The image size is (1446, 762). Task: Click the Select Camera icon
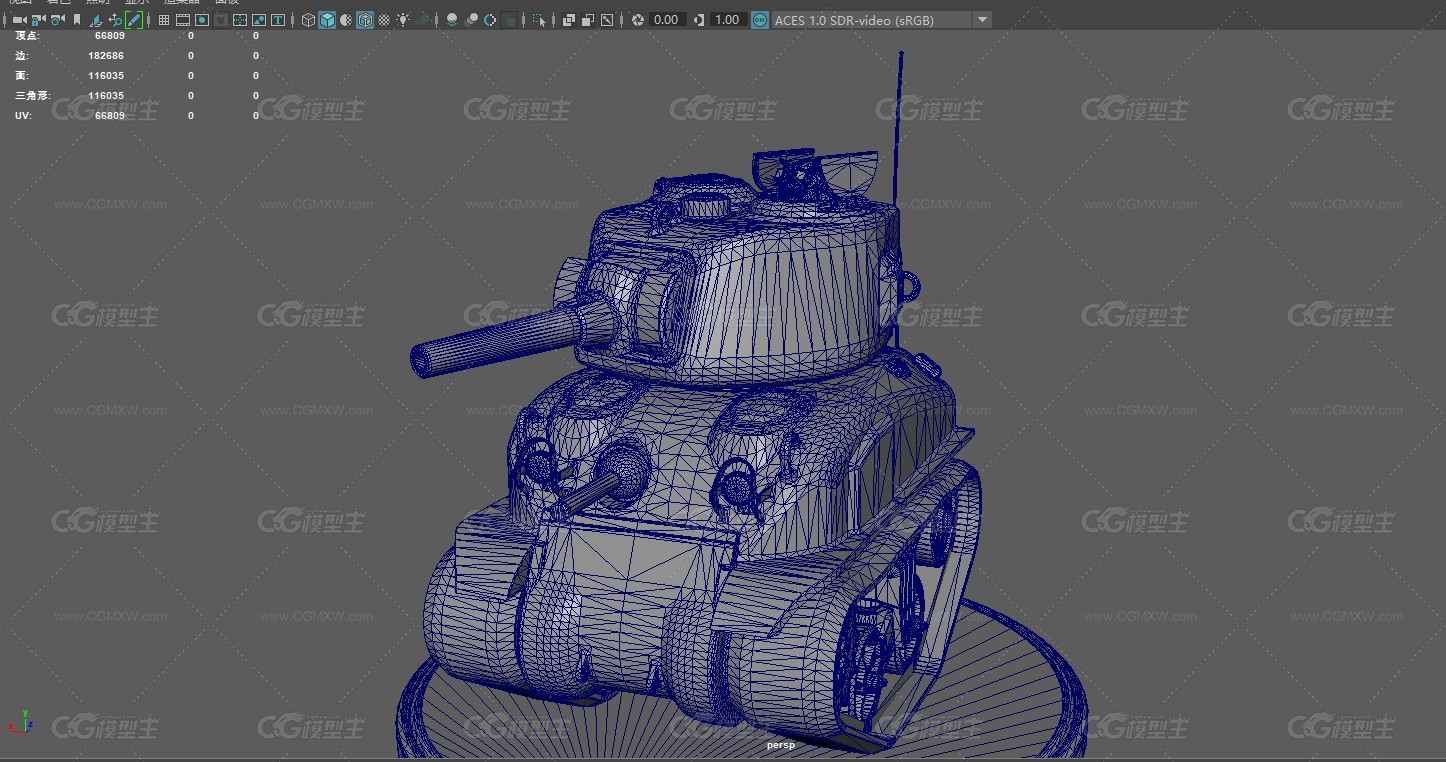point(19,20)
